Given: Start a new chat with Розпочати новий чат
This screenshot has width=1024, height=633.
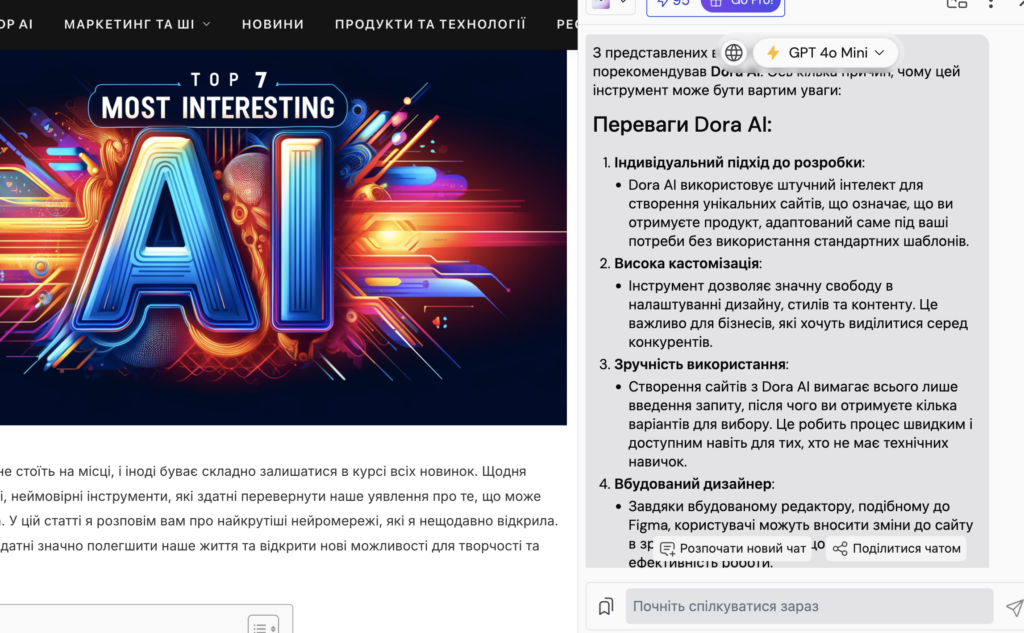Looking at the screenshot, I should [733, 548].
